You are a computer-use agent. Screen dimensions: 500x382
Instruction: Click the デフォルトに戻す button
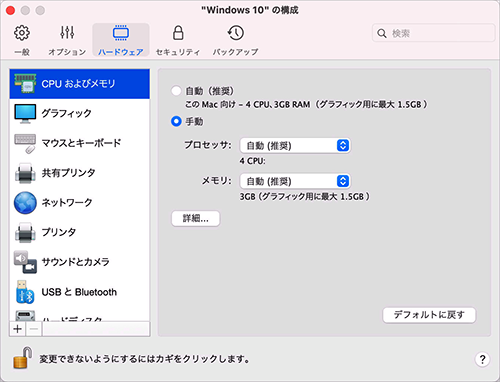tap(429, 315)
